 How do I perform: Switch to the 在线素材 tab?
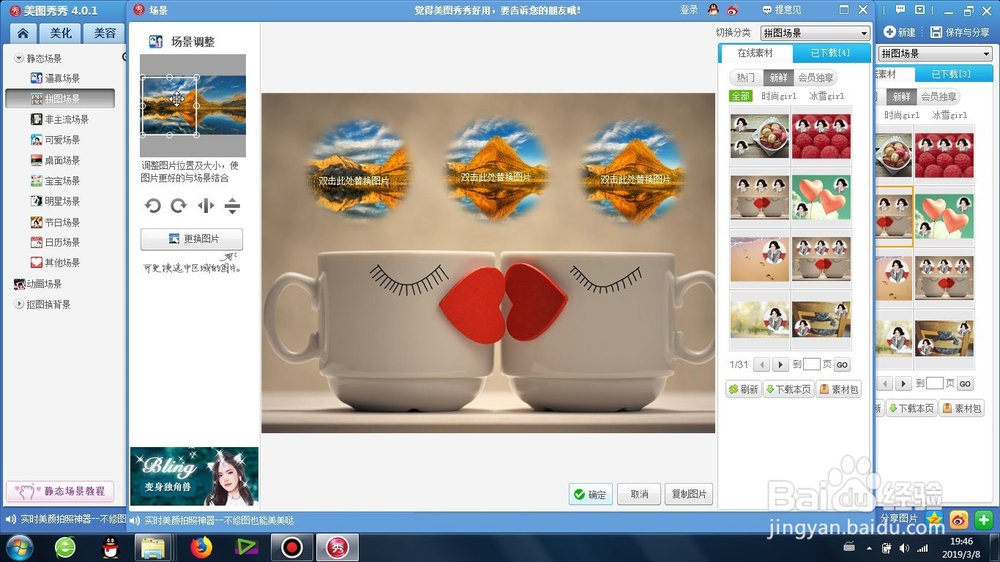tap(755, 53)
